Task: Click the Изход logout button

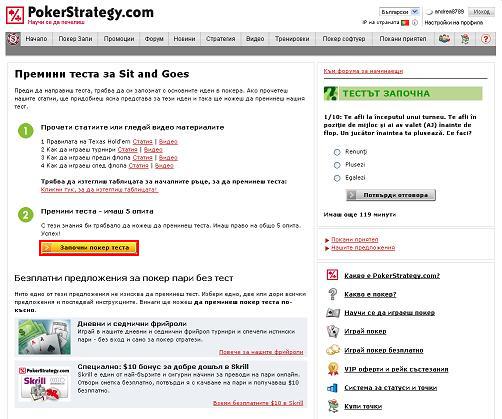Action: click(x=481, y=12)
